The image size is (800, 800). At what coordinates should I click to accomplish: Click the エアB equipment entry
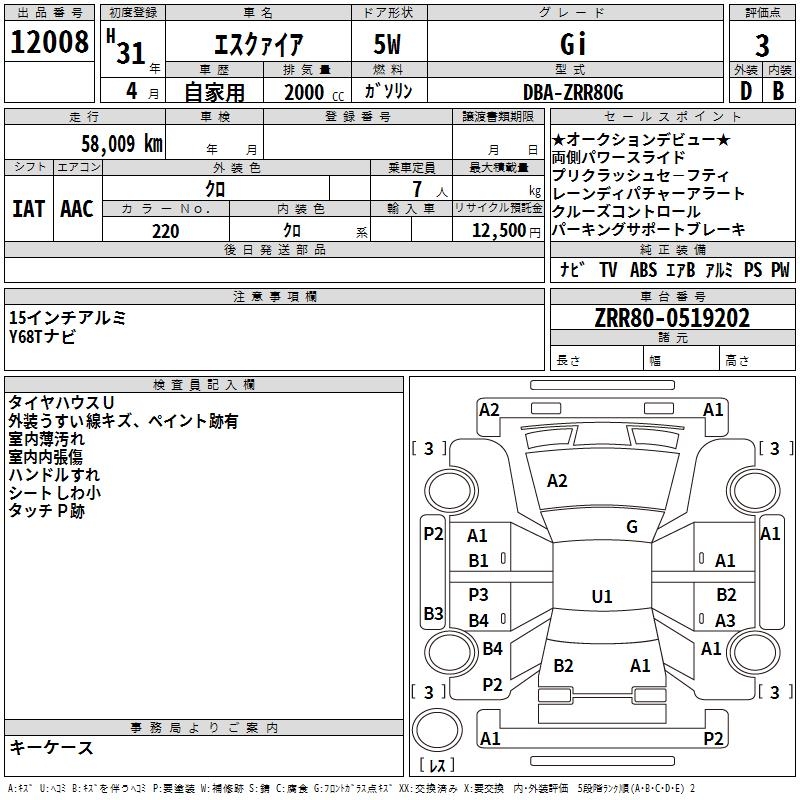[681, 270]
